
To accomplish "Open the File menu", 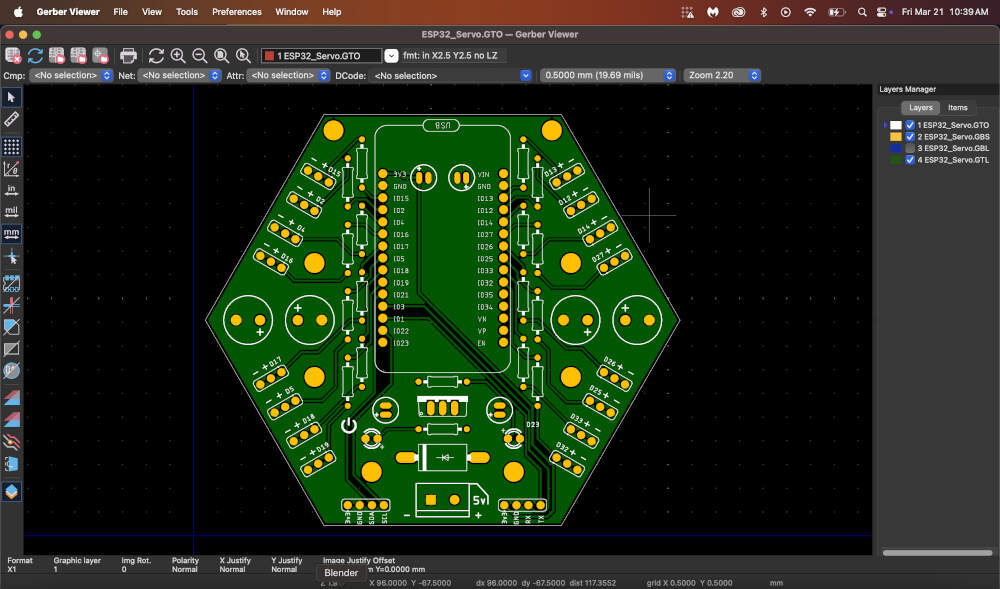I will pos(121,11).
